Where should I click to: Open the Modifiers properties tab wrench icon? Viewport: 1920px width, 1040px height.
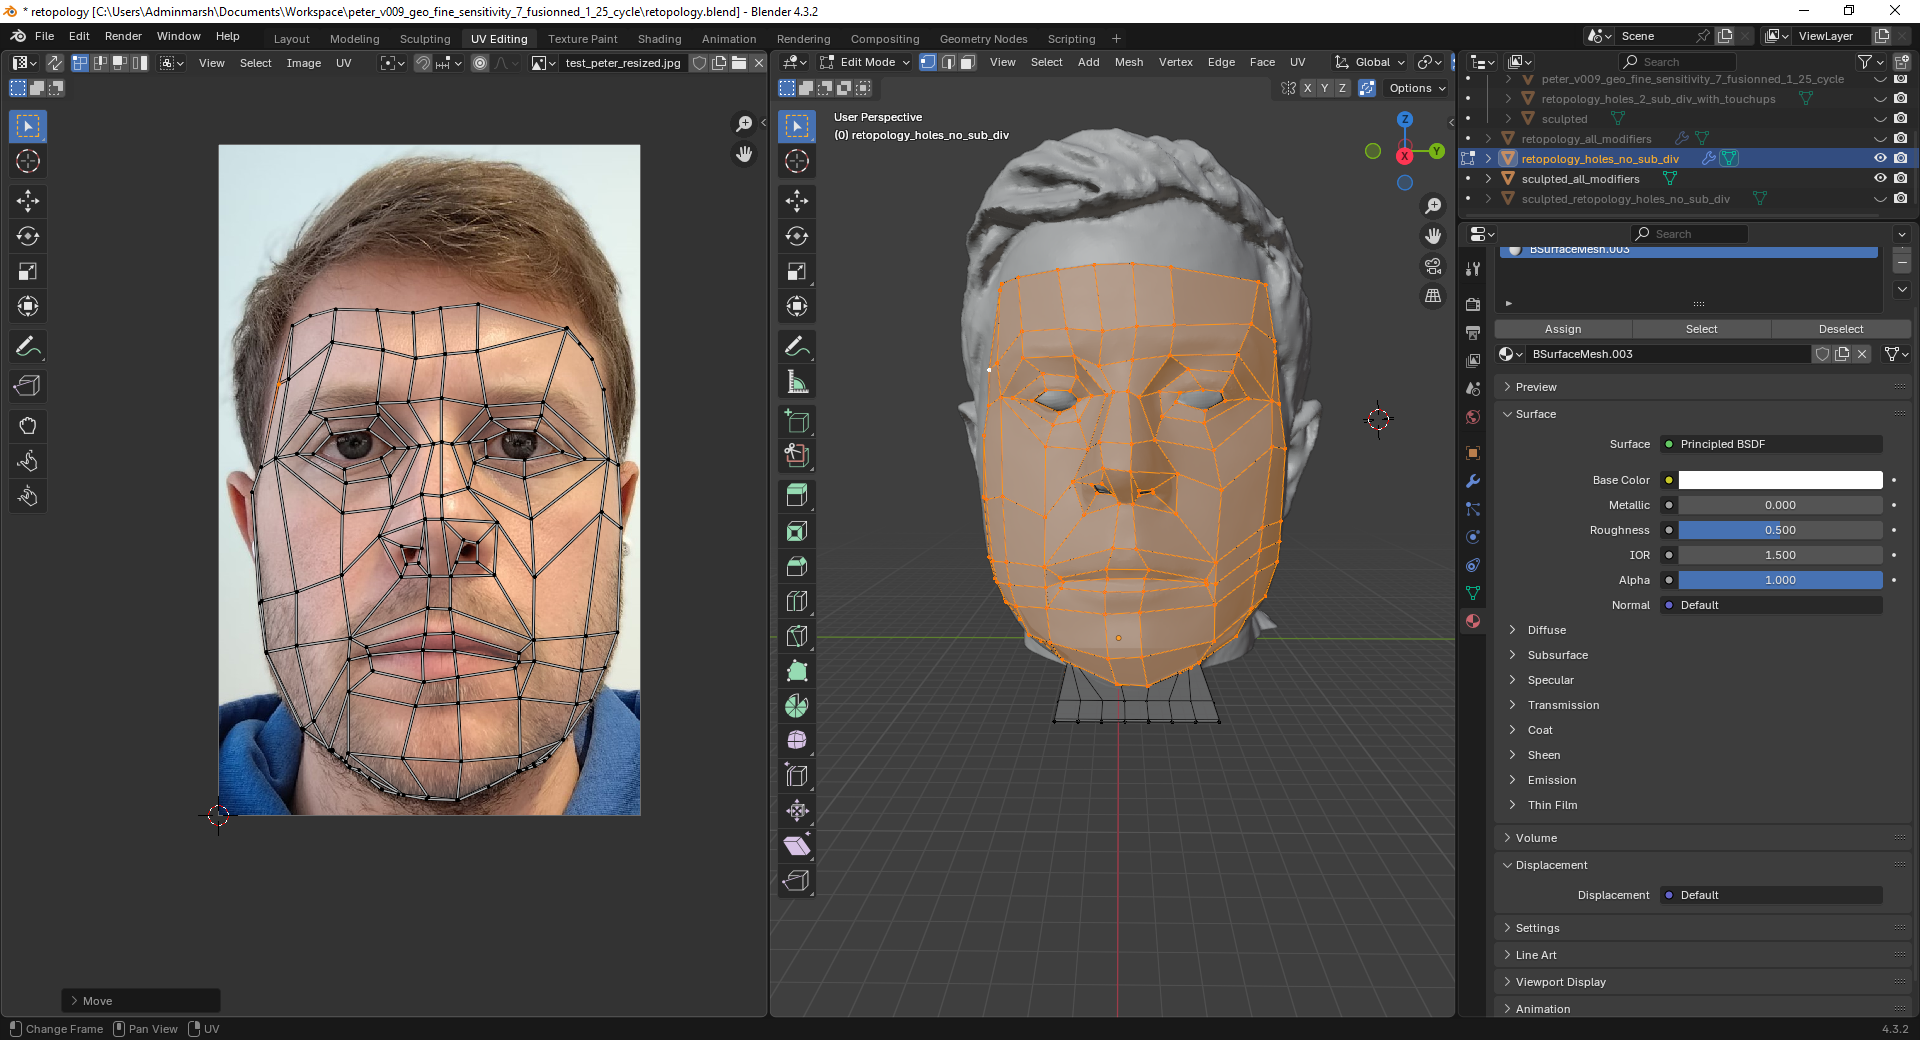click(x=1473, y=481)
